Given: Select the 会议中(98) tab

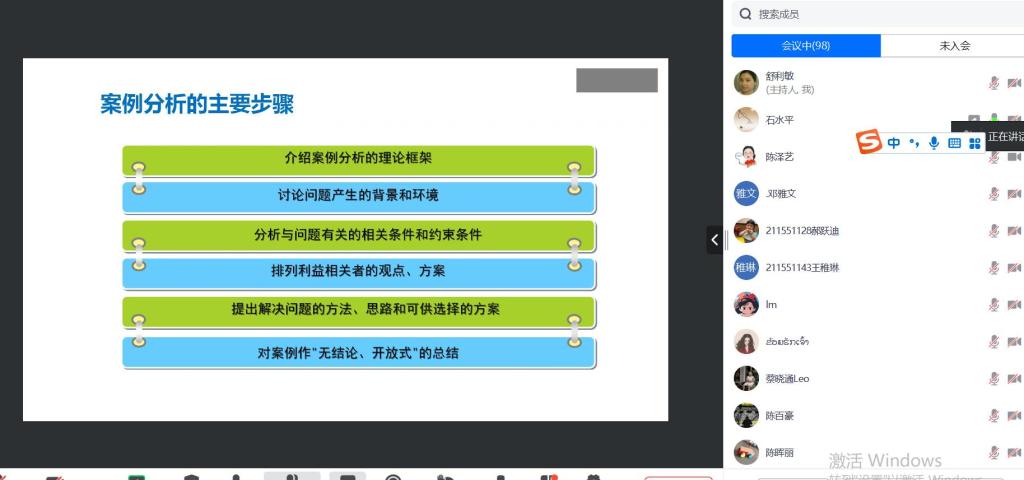Looking at the screenshot, I should 806,46.
